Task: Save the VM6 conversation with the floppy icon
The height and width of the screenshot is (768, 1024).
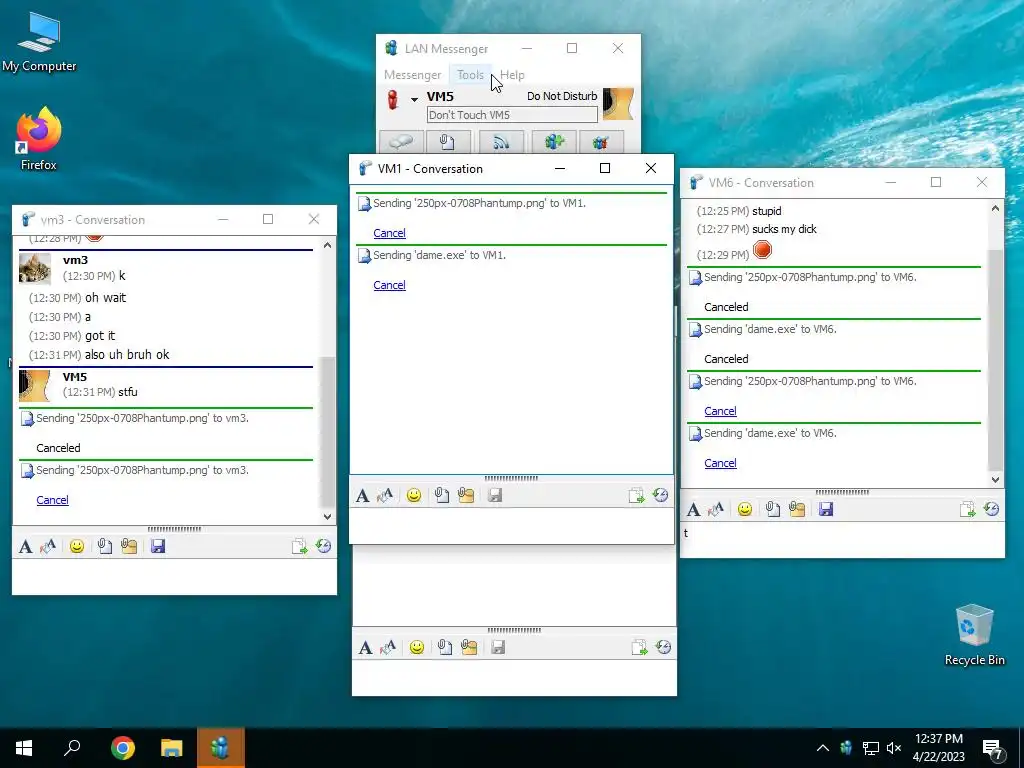Action: click(826, 509)
